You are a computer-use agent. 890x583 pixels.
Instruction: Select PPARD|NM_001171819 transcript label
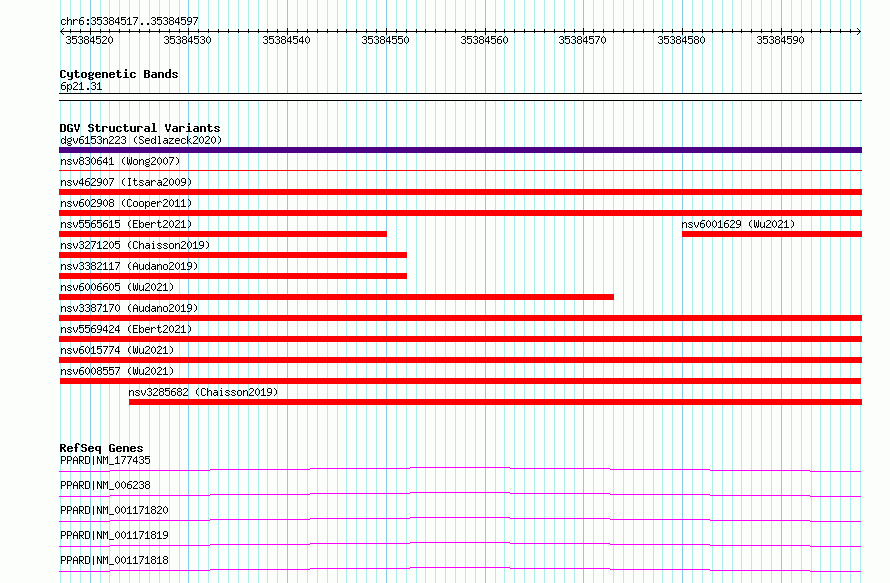pos(114,535)
